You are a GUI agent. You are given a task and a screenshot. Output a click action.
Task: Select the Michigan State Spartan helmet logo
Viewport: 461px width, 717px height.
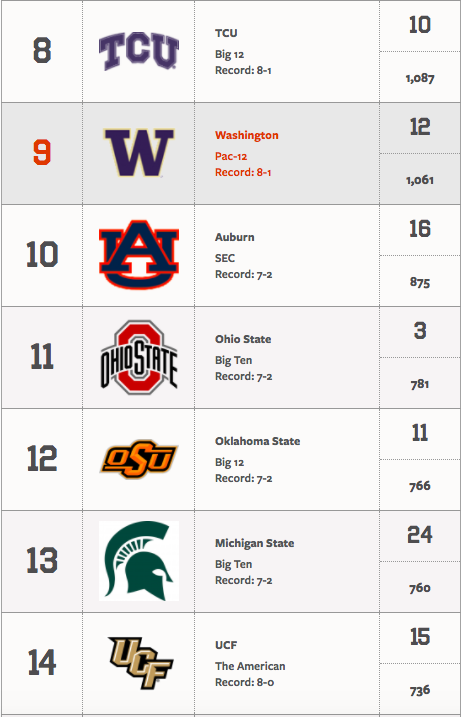pos(139,561)
